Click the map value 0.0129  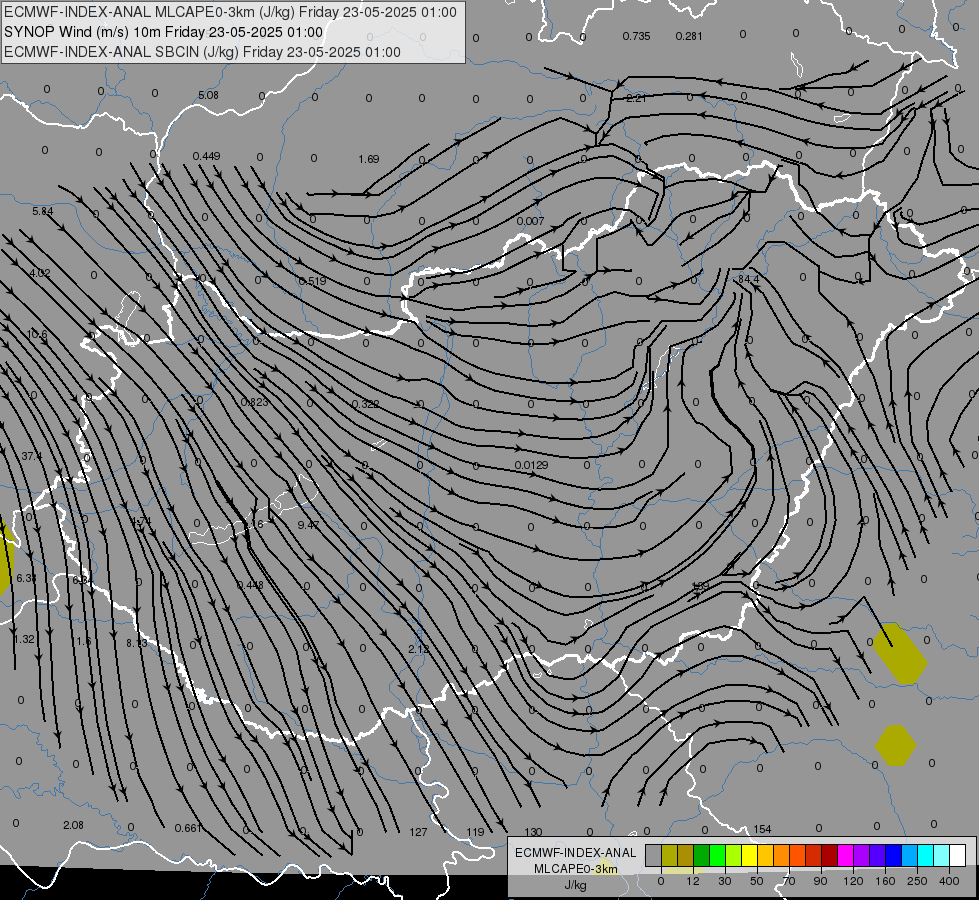click(531, 465)
